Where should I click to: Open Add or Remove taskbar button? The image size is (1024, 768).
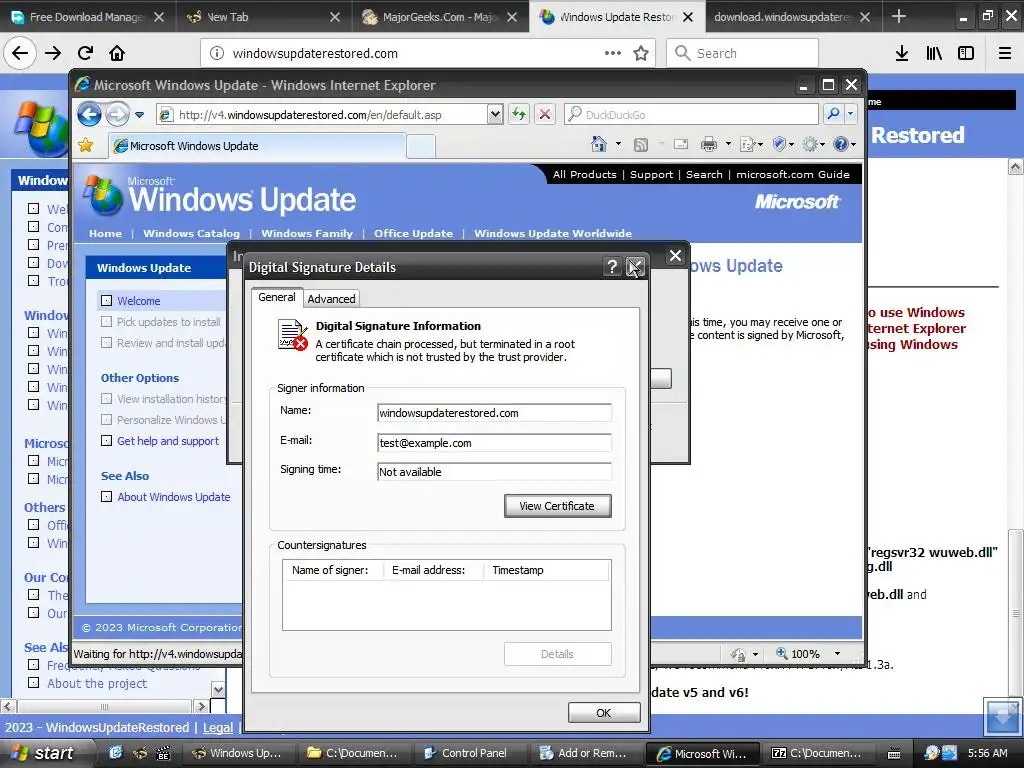click(585, 753)
